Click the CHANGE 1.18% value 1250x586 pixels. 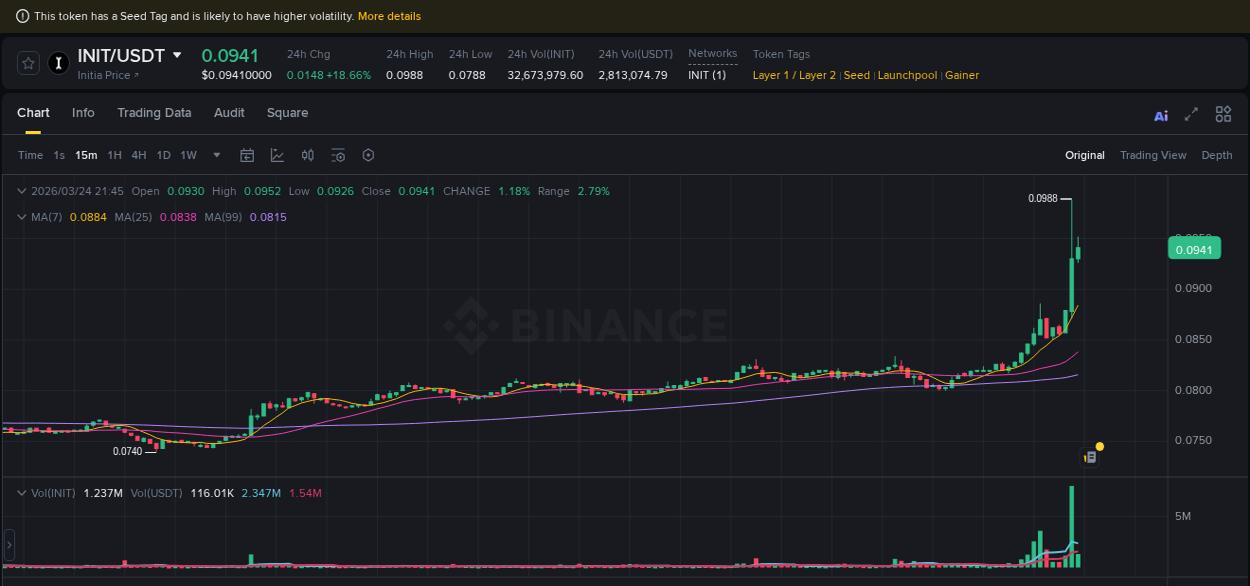pos(514,191)
